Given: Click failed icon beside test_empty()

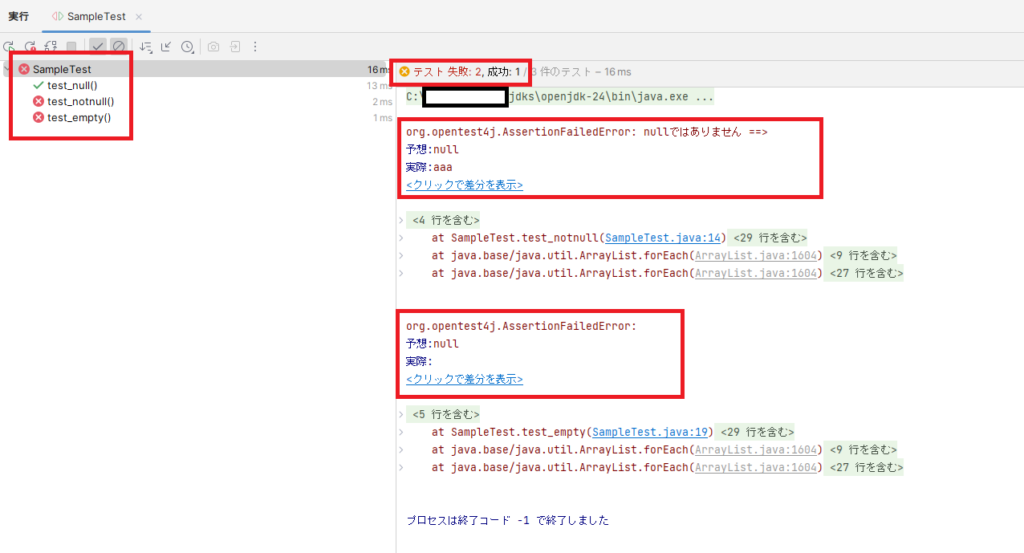Looking at the screenshot, I should point(39,118).
